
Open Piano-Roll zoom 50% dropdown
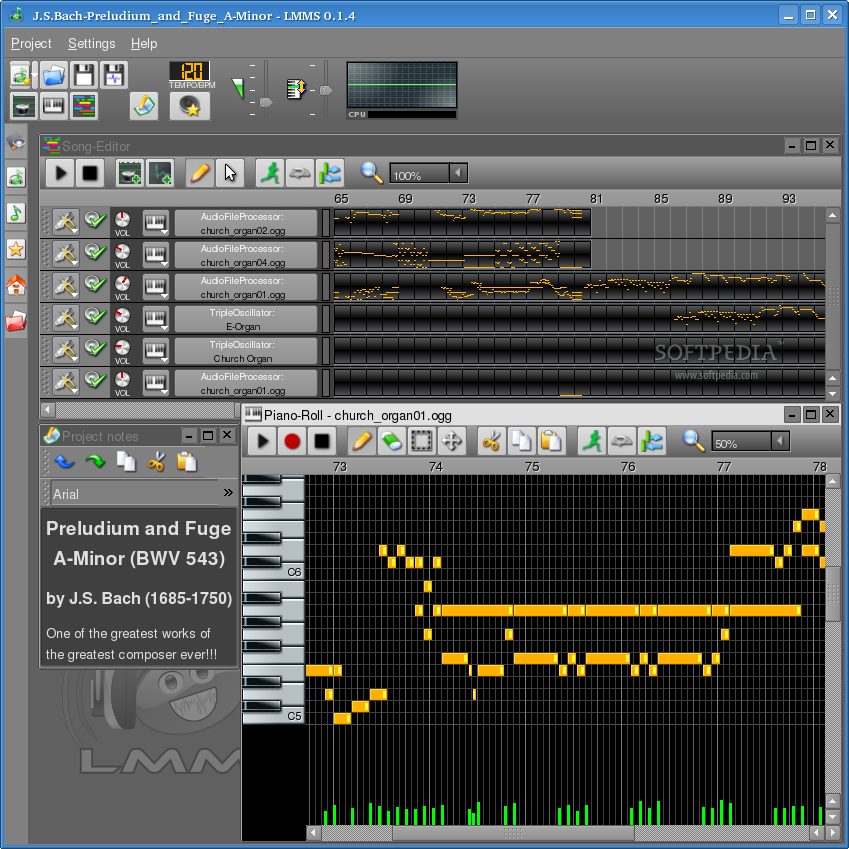[x=780, y=441]
